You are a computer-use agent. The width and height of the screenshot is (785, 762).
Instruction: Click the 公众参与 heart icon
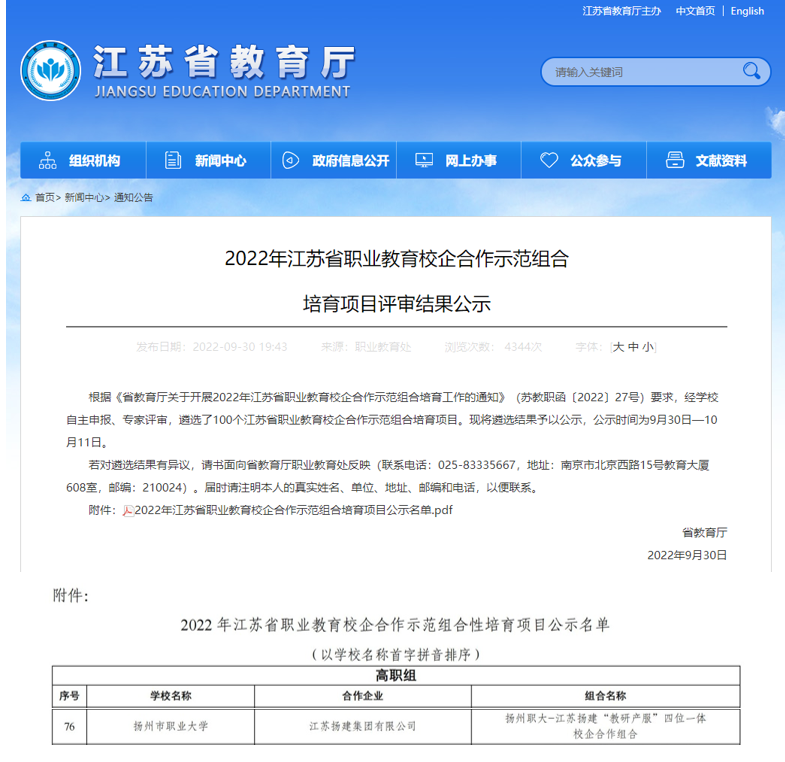(548, 160)
